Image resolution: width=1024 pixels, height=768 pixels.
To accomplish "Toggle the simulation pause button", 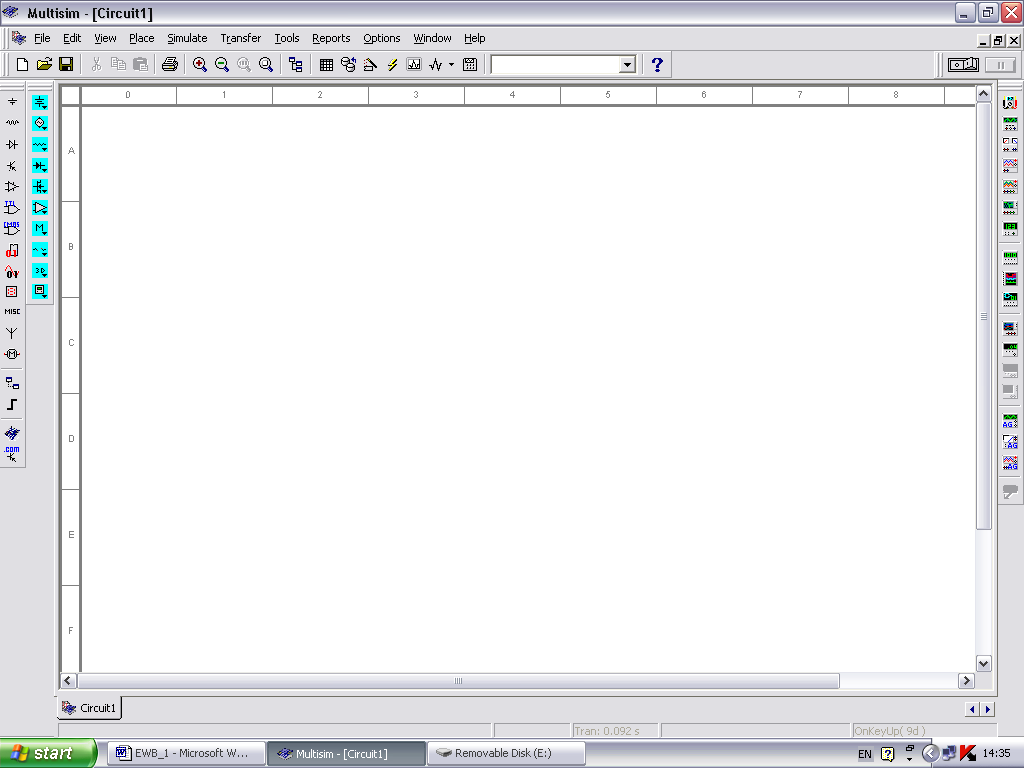I will click(1000, 65).
